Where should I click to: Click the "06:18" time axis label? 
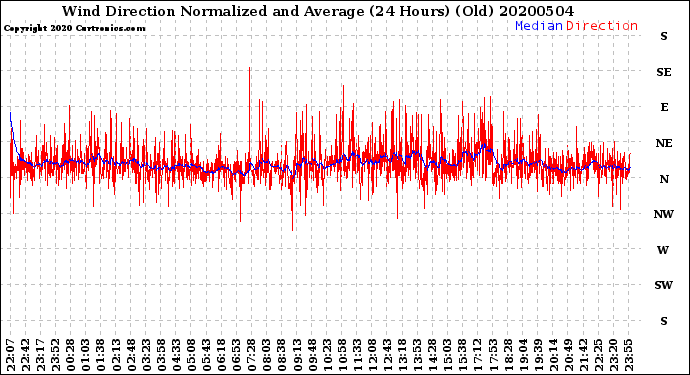click(221, 355)
